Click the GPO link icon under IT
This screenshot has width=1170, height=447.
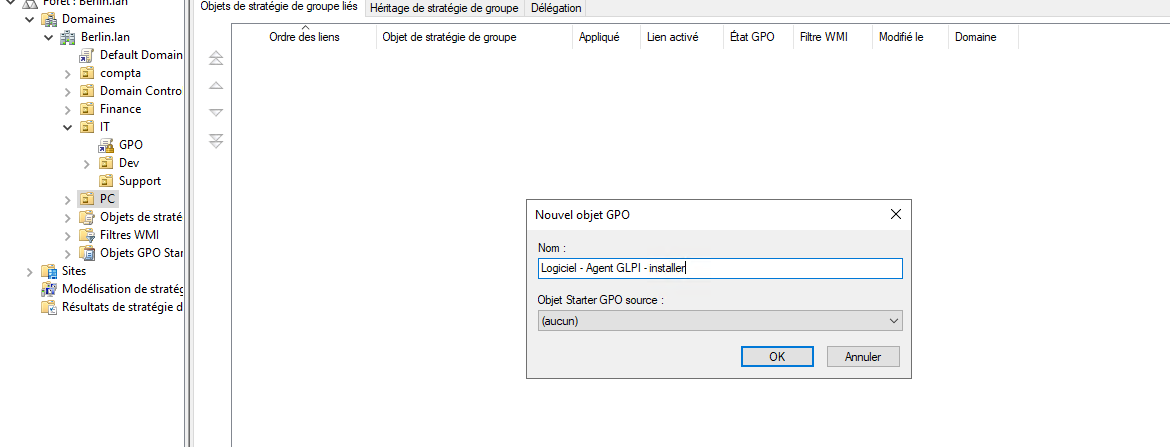(106, 145)
